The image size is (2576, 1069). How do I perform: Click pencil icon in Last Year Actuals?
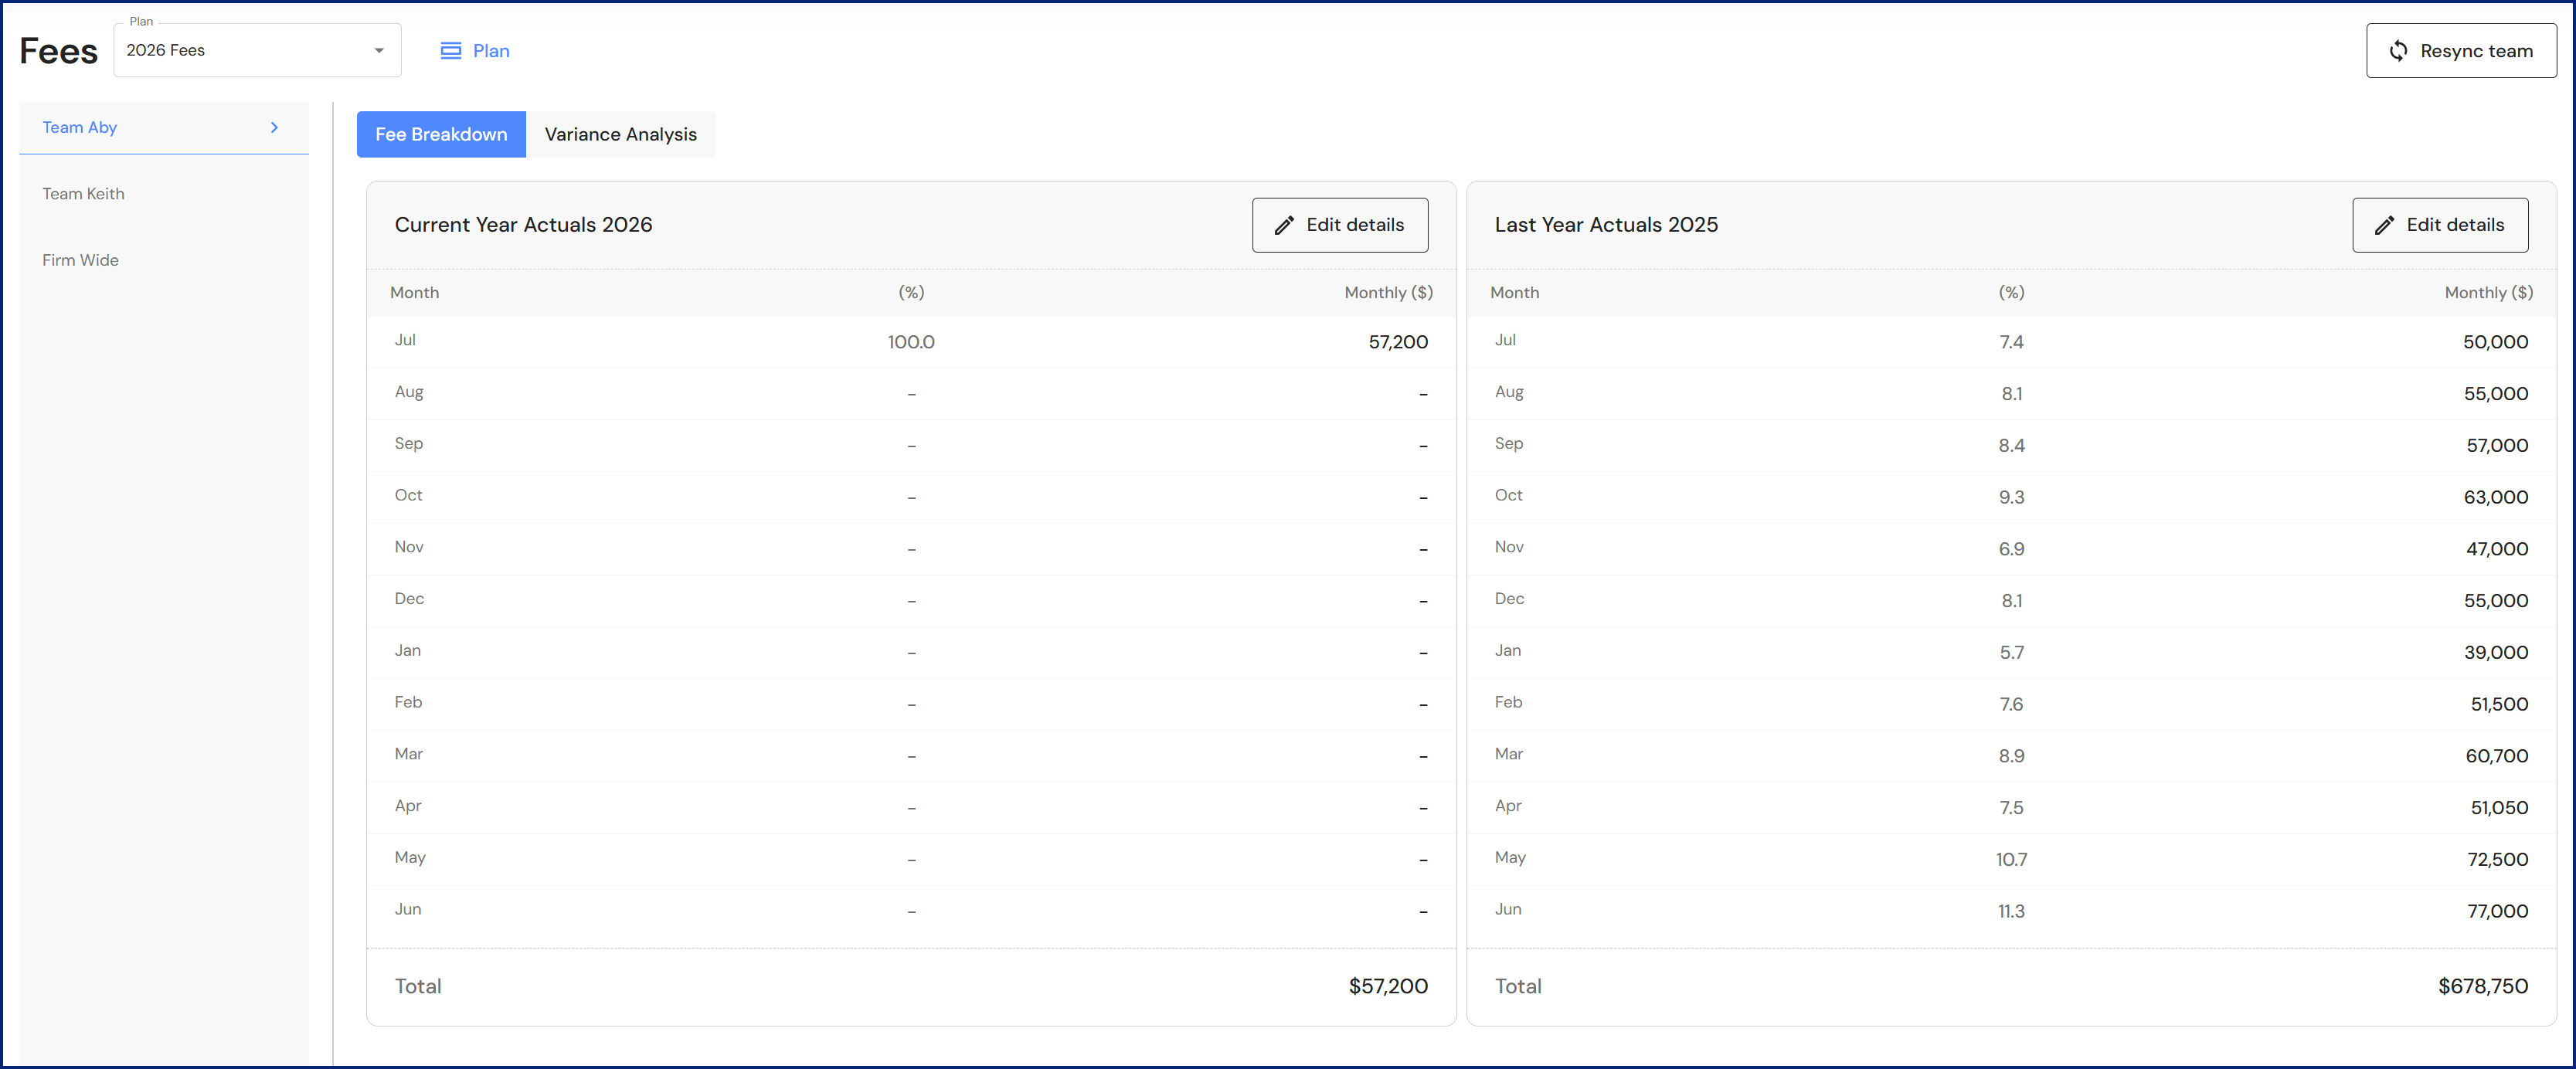[x=2384, y=226]
